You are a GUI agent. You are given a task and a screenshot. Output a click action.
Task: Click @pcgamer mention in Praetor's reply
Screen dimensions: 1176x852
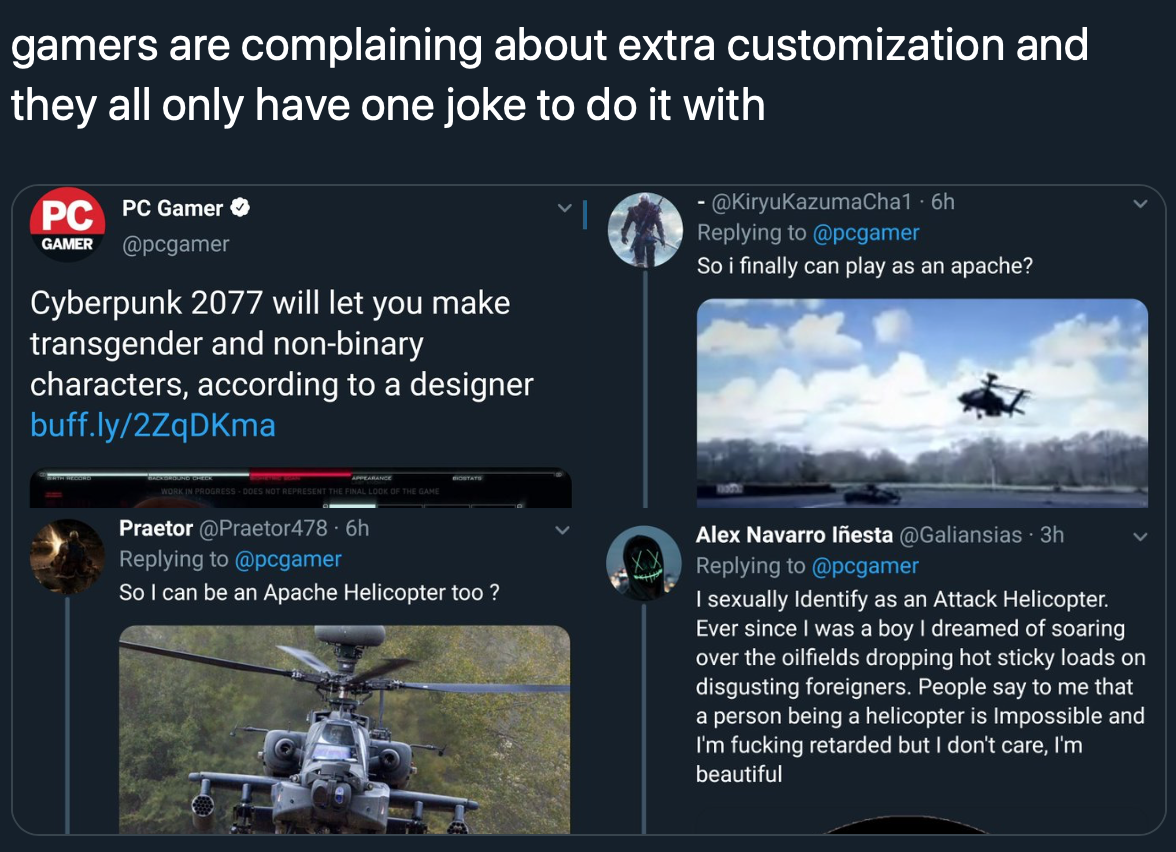[288, 559]
